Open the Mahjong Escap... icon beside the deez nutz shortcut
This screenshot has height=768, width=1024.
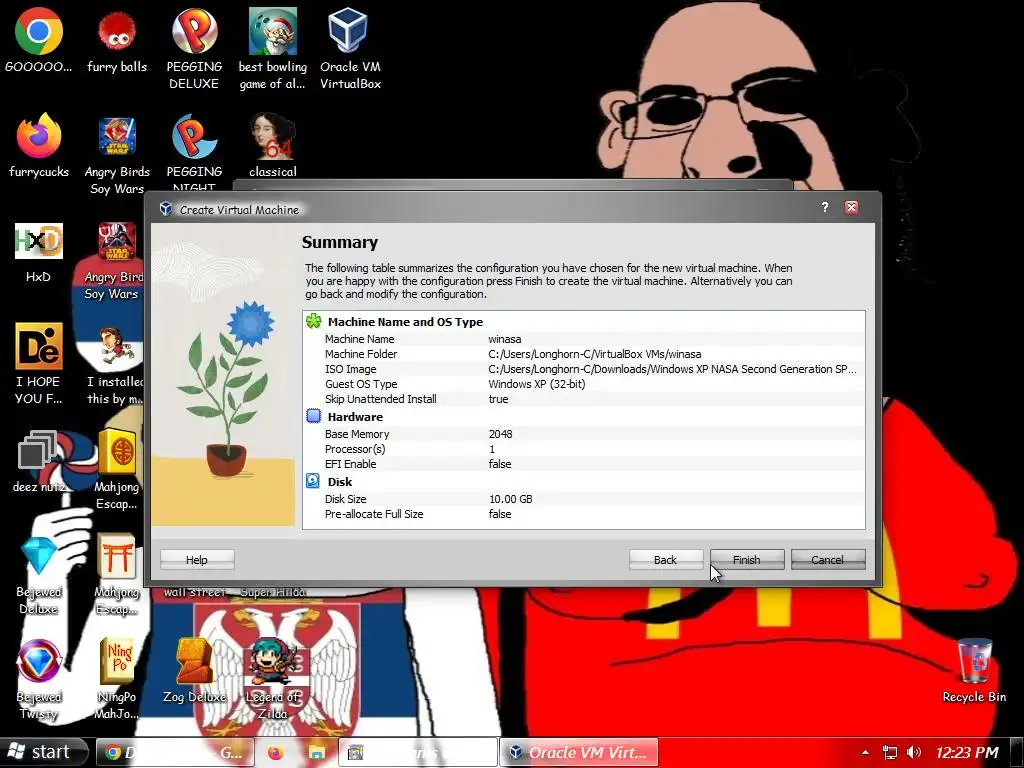[x=117, y=469]
